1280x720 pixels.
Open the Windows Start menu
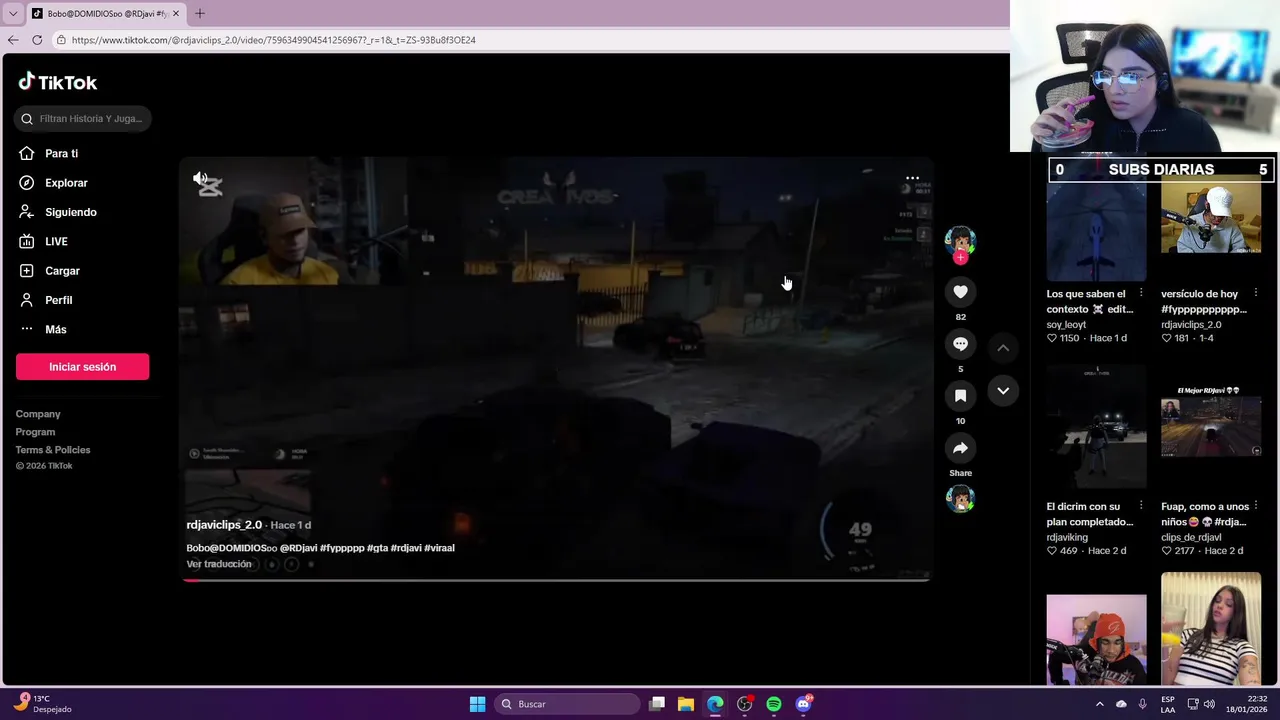pyautogui.click(x=477, y=704)
